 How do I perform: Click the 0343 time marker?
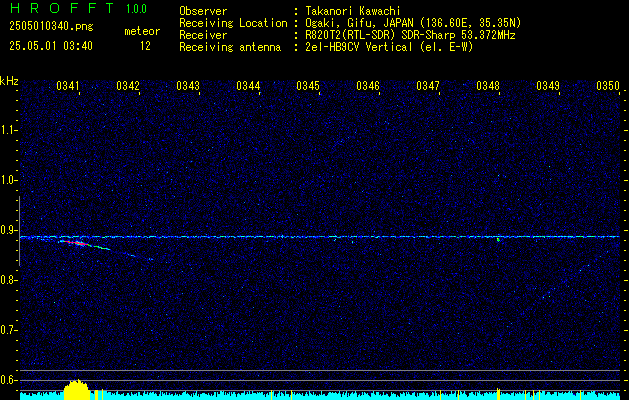click(188, 86)
